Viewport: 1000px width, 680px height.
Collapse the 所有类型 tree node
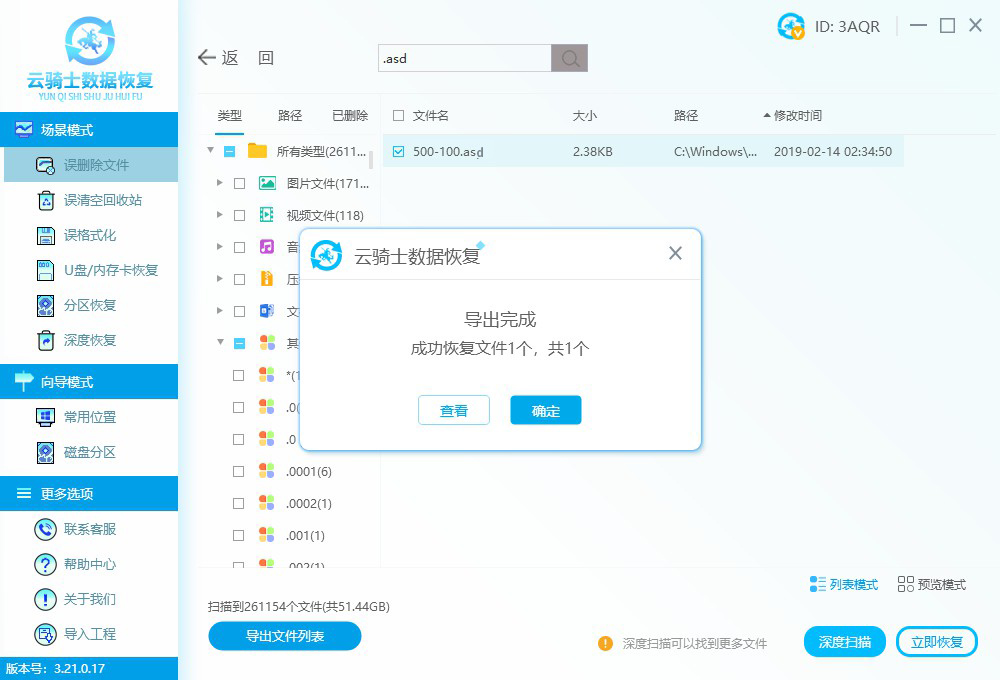point(209,151)
